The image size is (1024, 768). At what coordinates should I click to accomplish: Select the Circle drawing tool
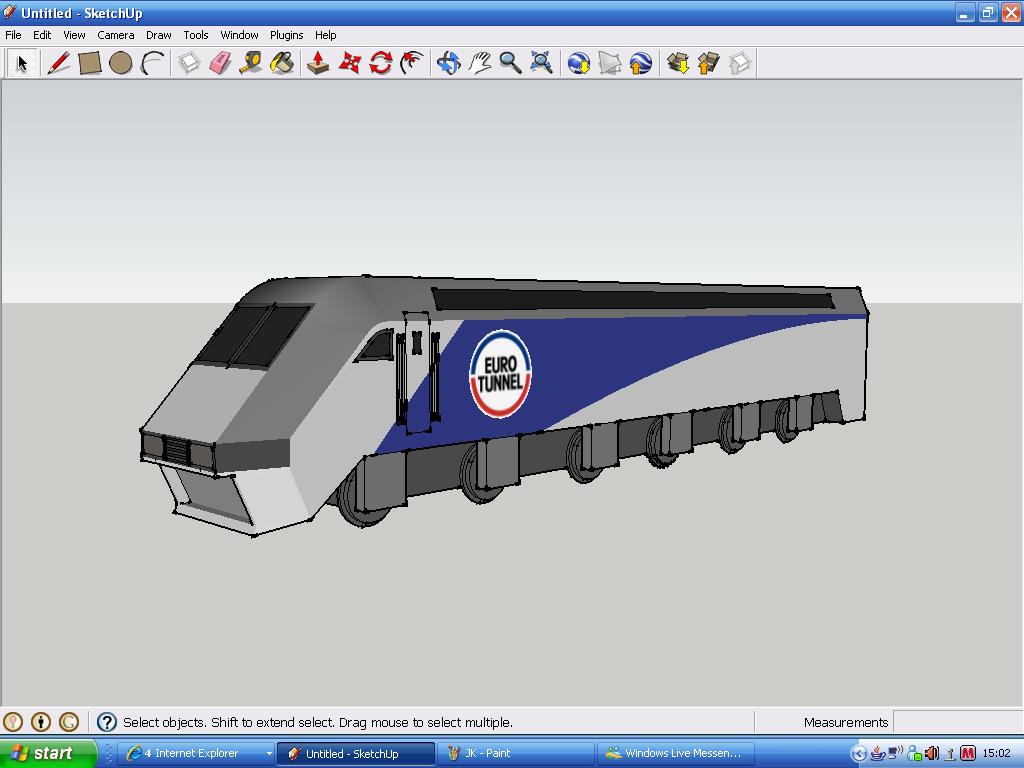coord(121,63)
